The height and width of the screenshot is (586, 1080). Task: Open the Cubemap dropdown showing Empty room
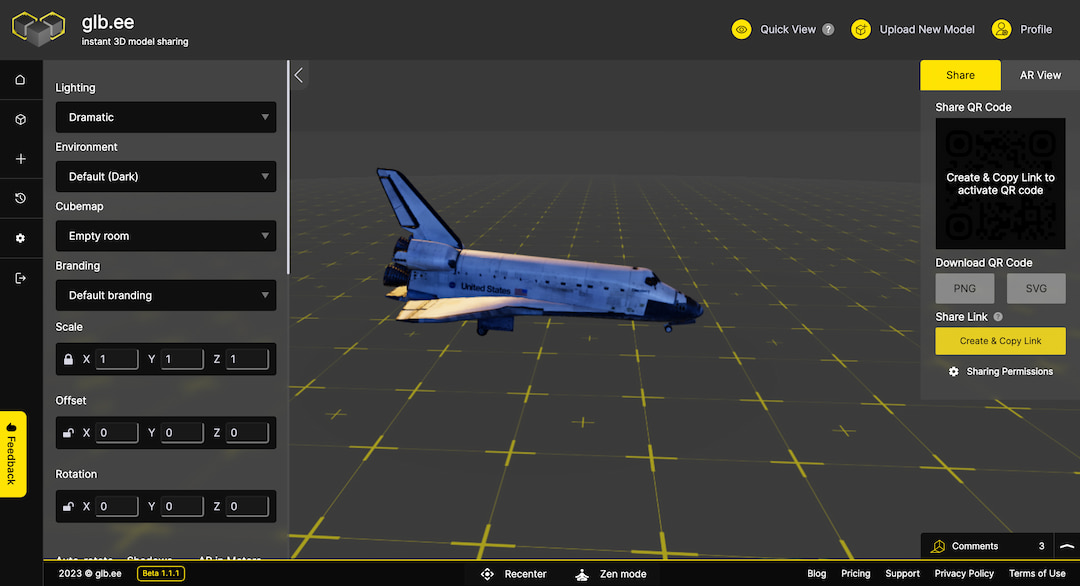coord(165,236)
